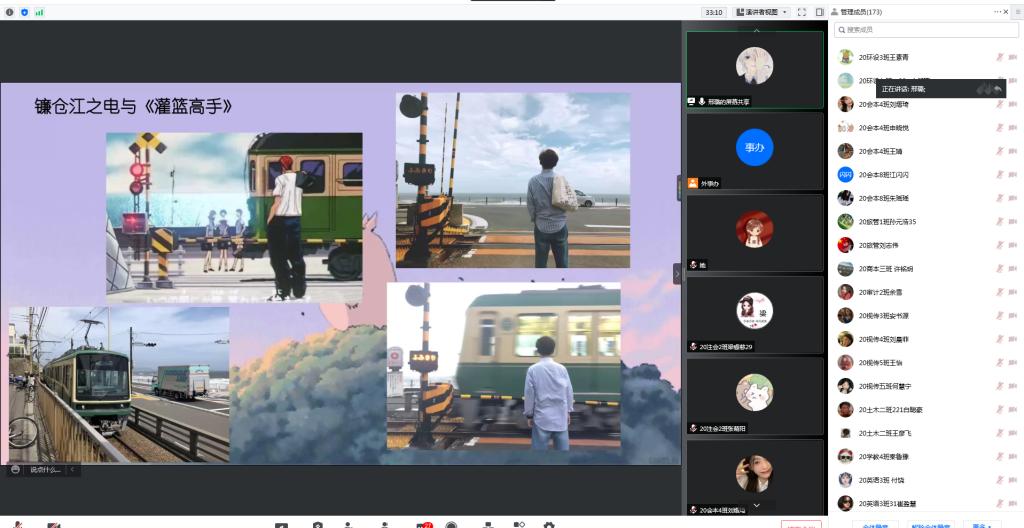
Task: Select member row 20英语3班 付
Action: (x=926, y=480)
